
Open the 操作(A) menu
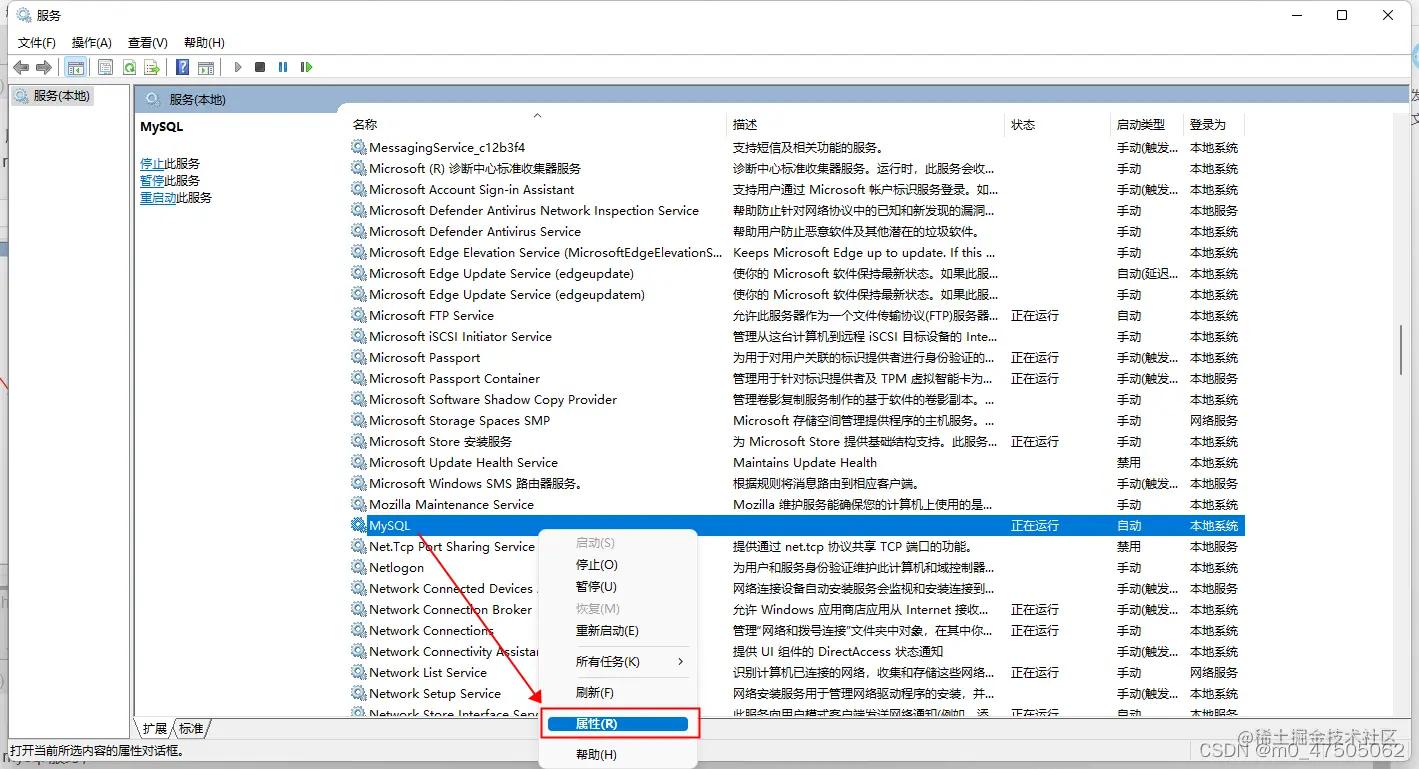pyautogui.click(x=92, y=42)
